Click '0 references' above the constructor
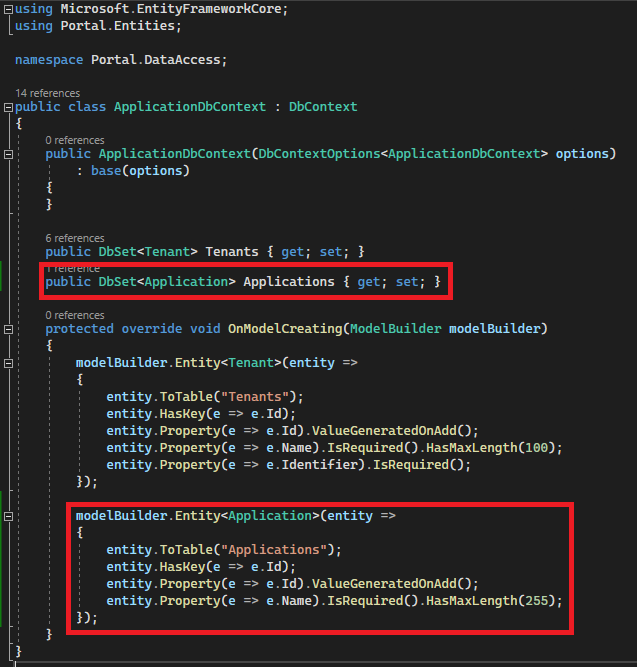Image resolution: width=637 pixels, height=667 pixels. tap(74, 141)
